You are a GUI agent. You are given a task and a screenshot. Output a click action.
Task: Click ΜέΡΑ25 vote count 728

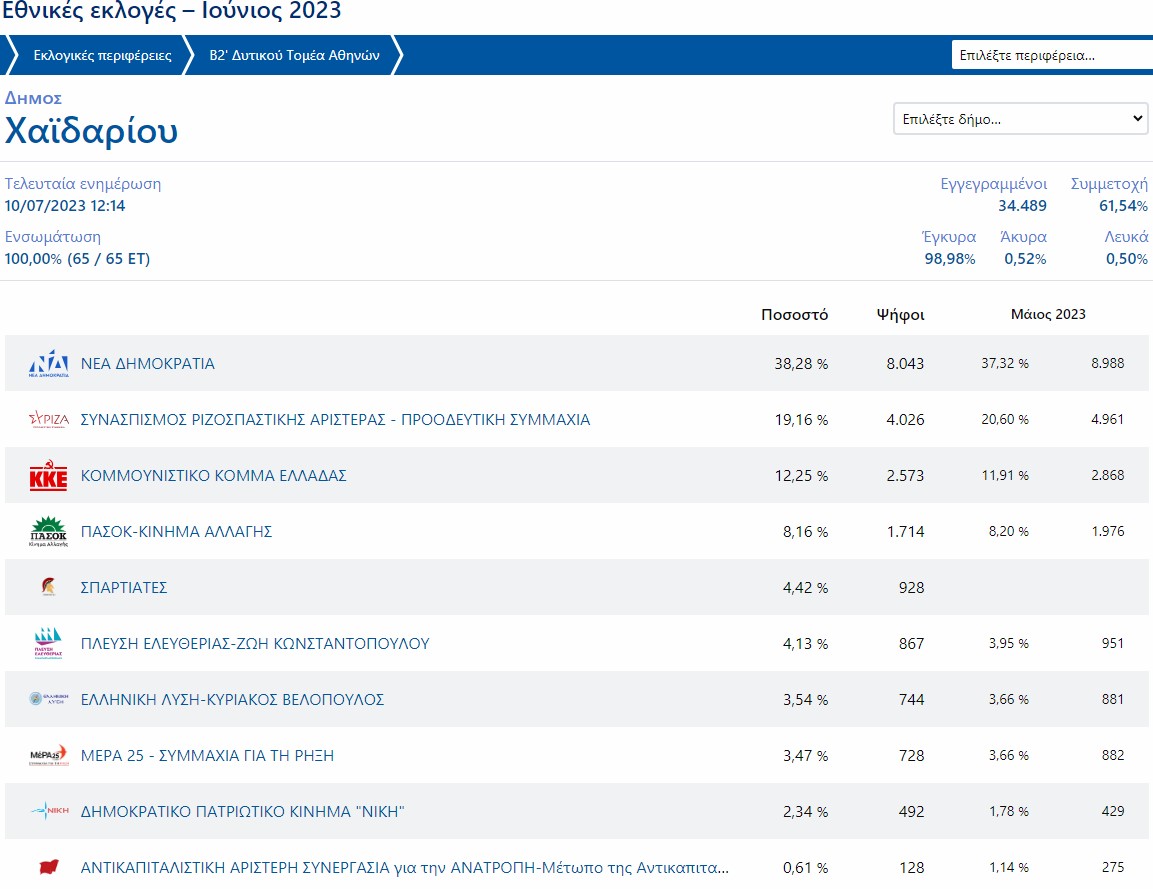click(x=911, y=755)
